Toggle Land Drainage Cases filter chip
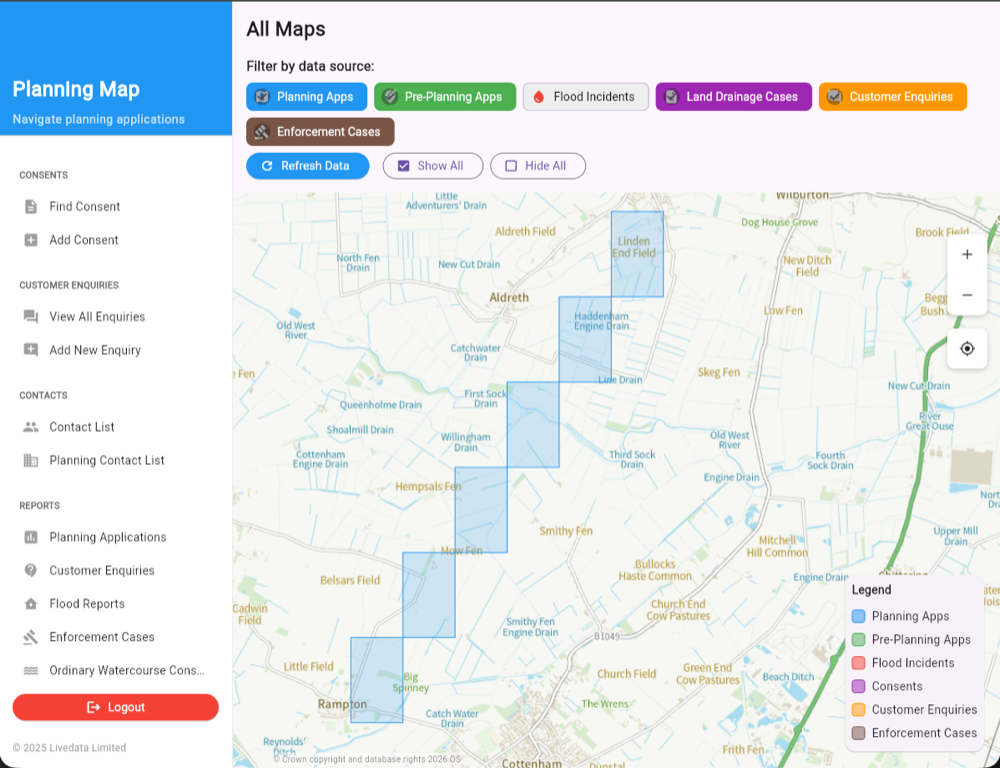 point(733,97)
